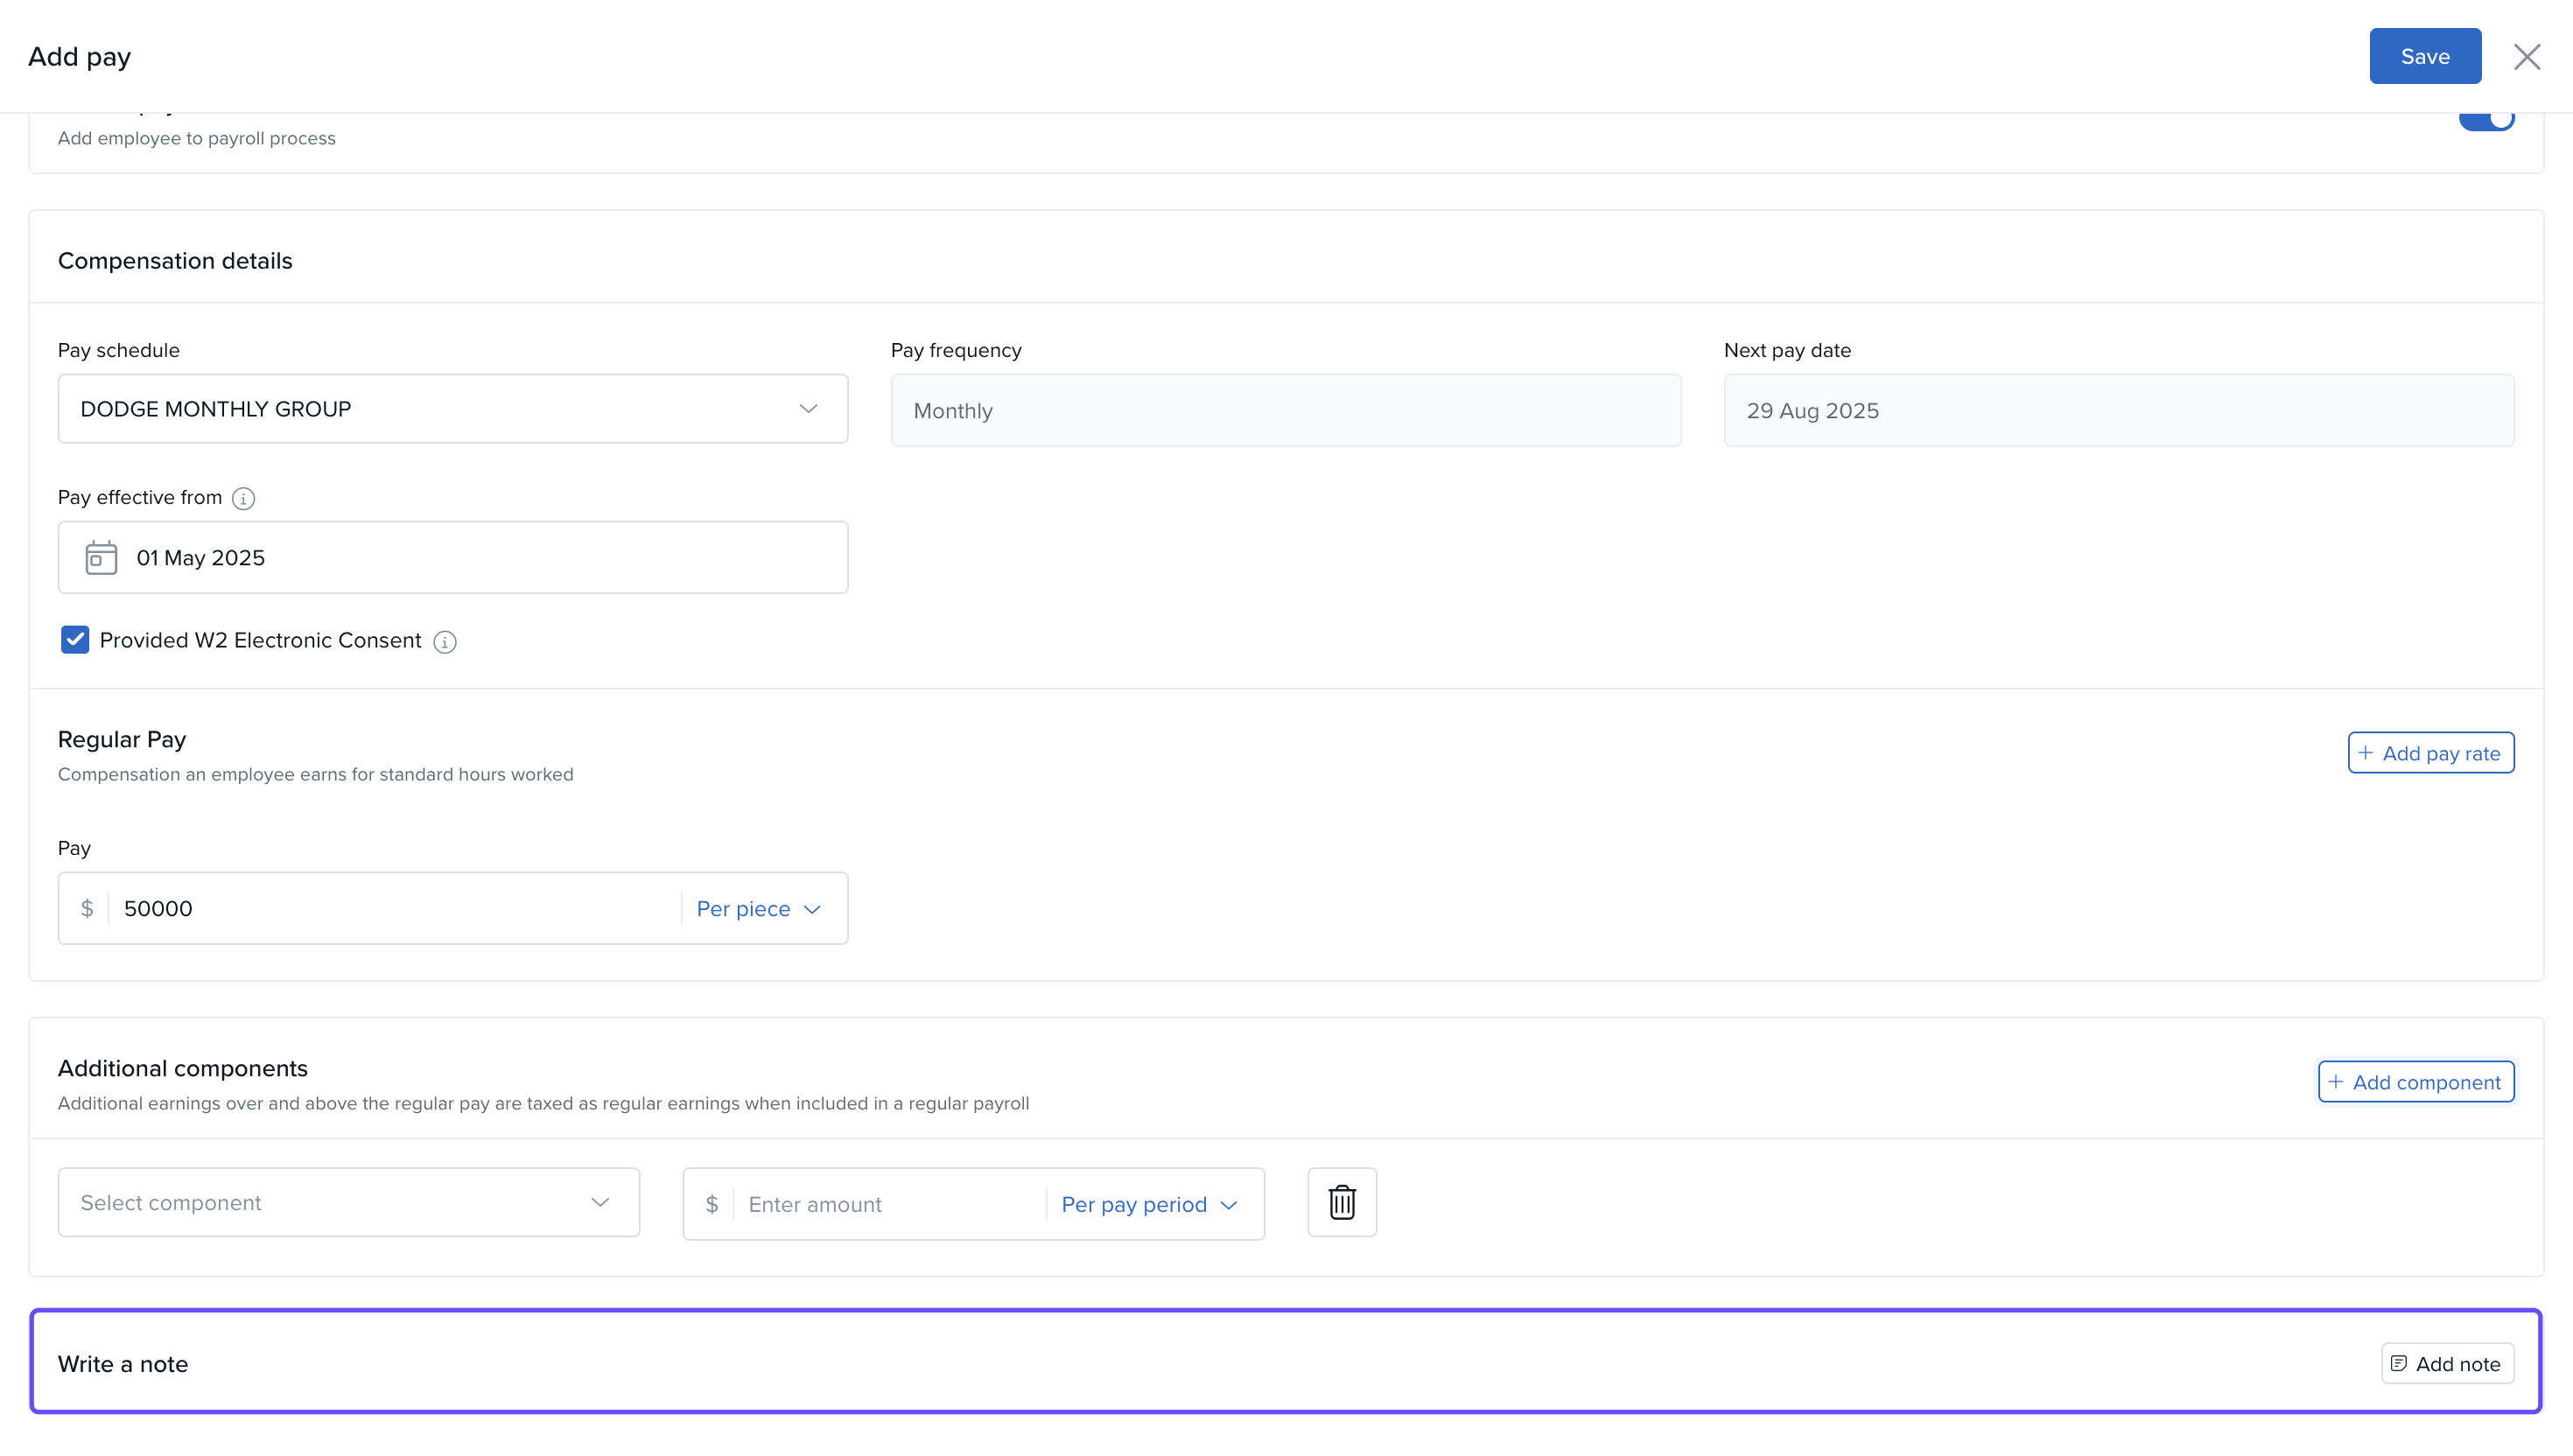Image resolution: width=2573 pixels, height=1456 pixels.
Task: Open the Pay schedule dropdown
Action: point(453,409)
